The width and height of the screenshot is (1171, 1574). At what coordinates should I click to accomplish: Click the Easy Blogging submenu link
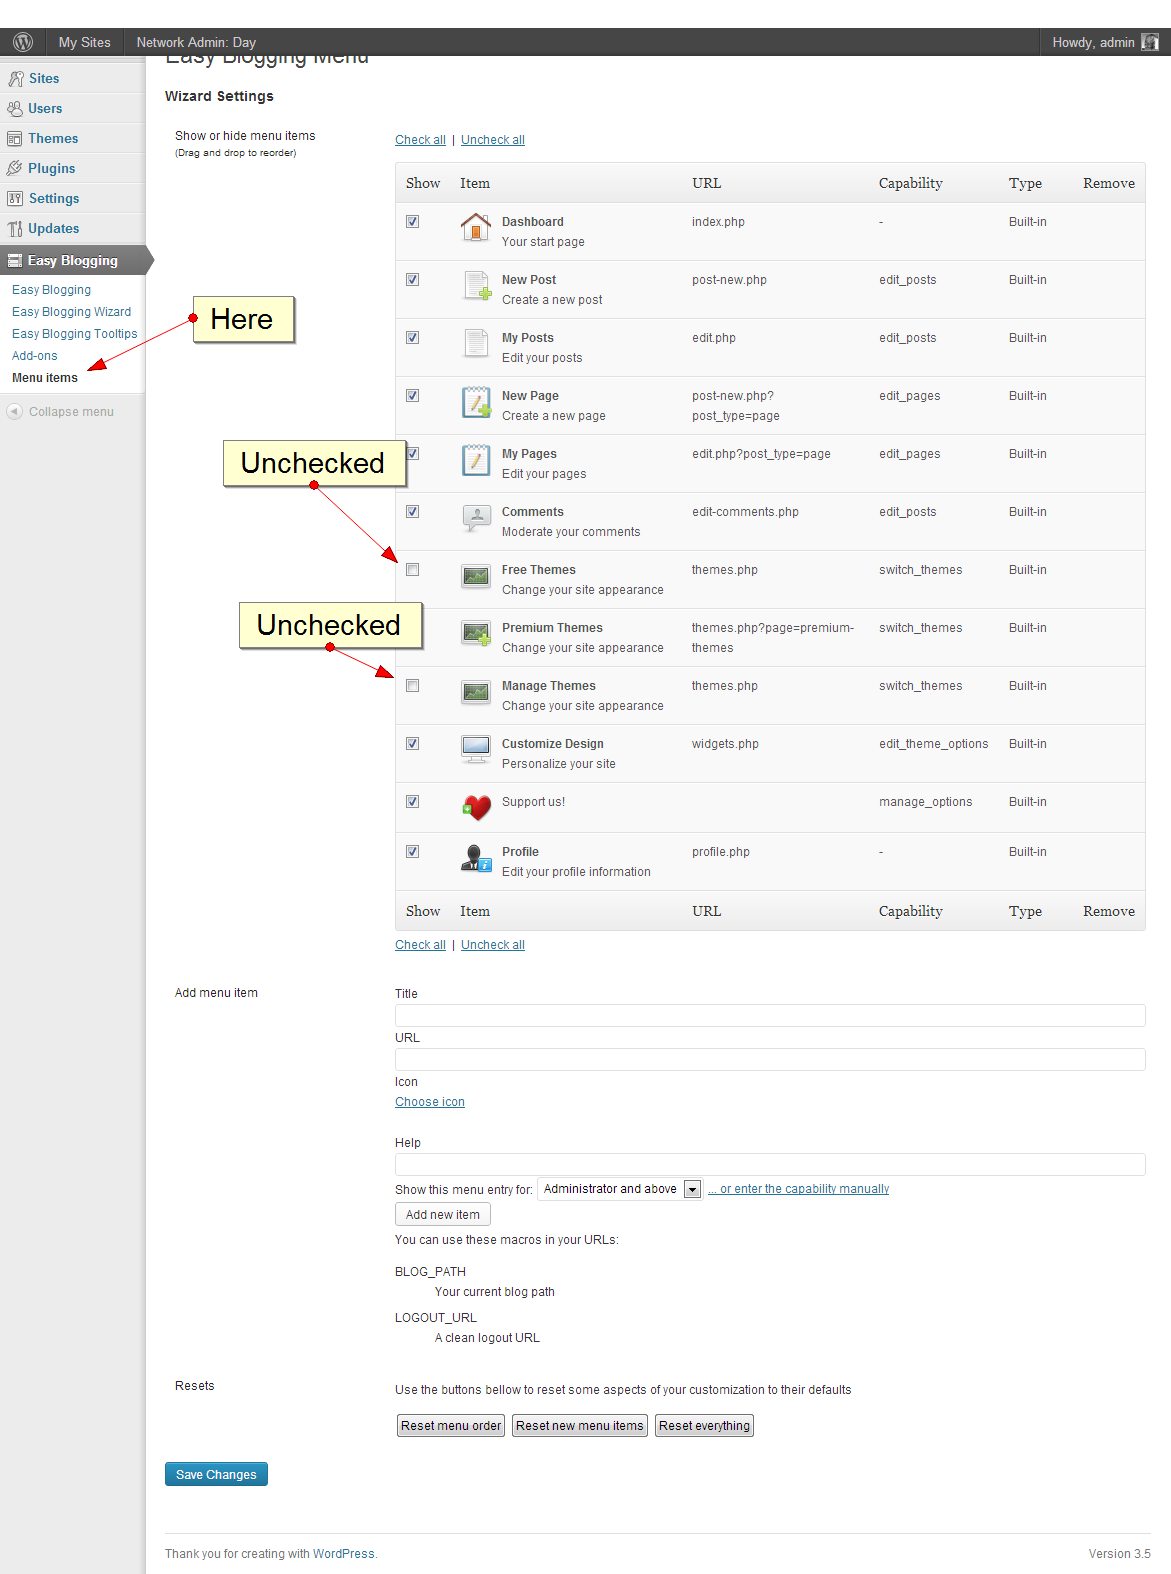[51, 290]
